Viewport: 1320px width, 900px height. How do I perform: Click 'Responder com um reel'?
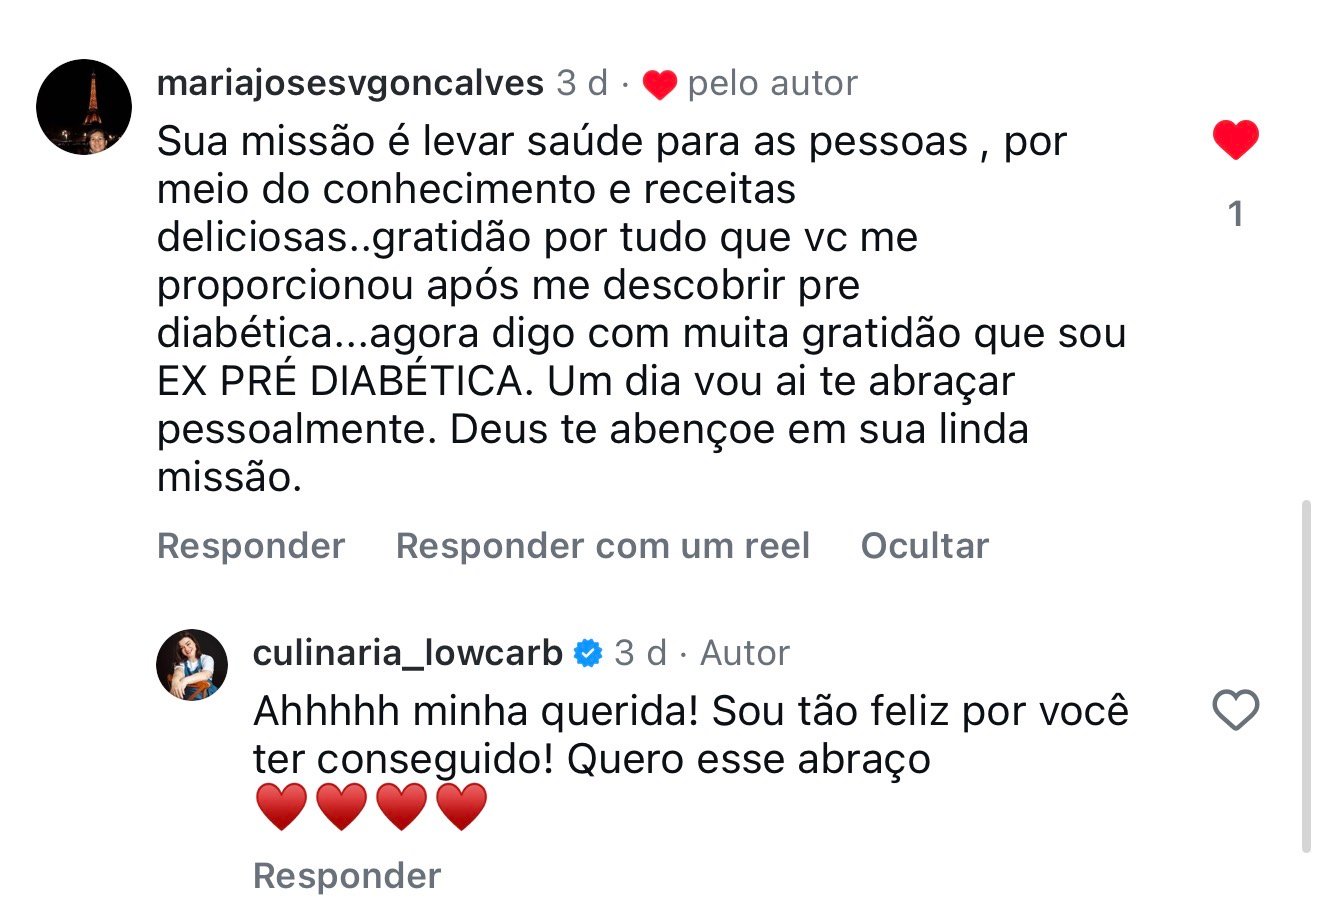(x=602, y=546)
